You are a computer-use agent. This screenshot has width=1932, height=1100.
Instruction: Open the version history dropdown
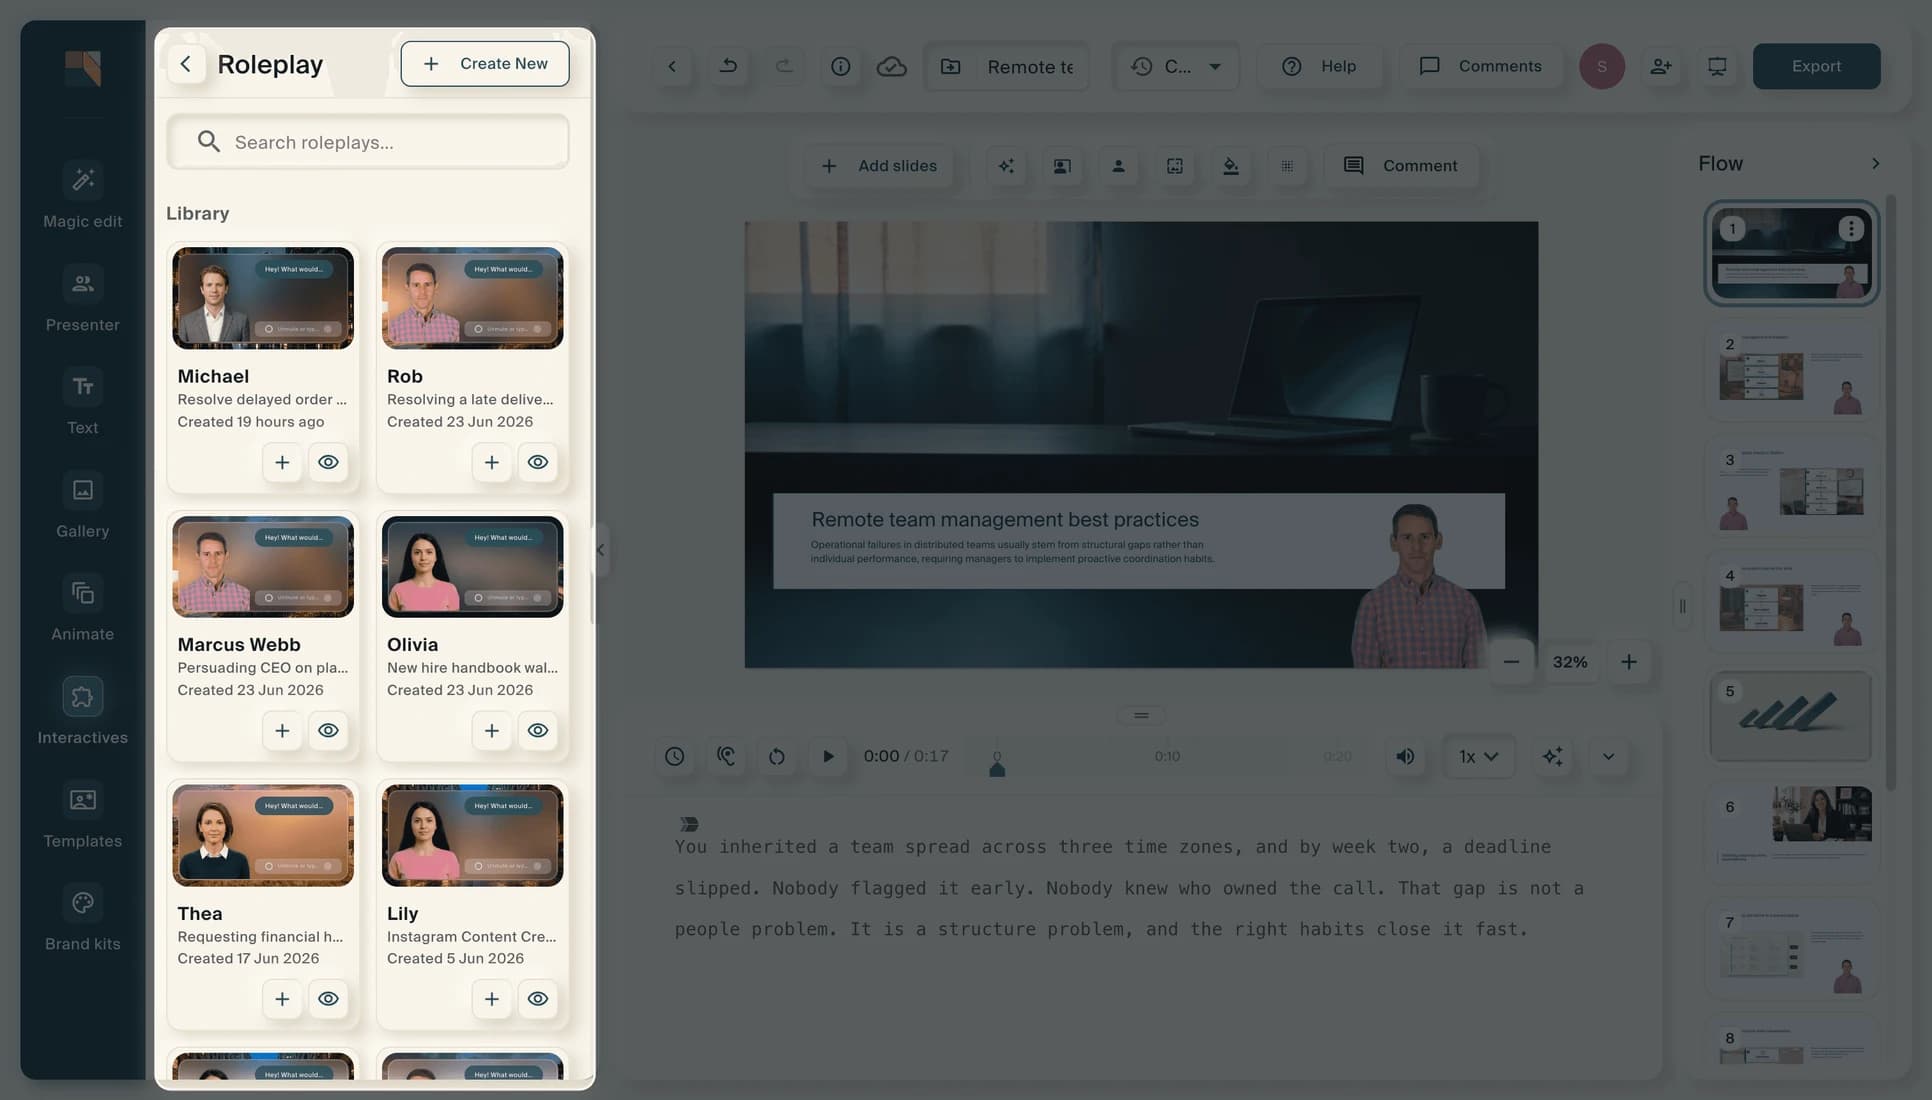pyautogui.click(x=1176, y=66)
